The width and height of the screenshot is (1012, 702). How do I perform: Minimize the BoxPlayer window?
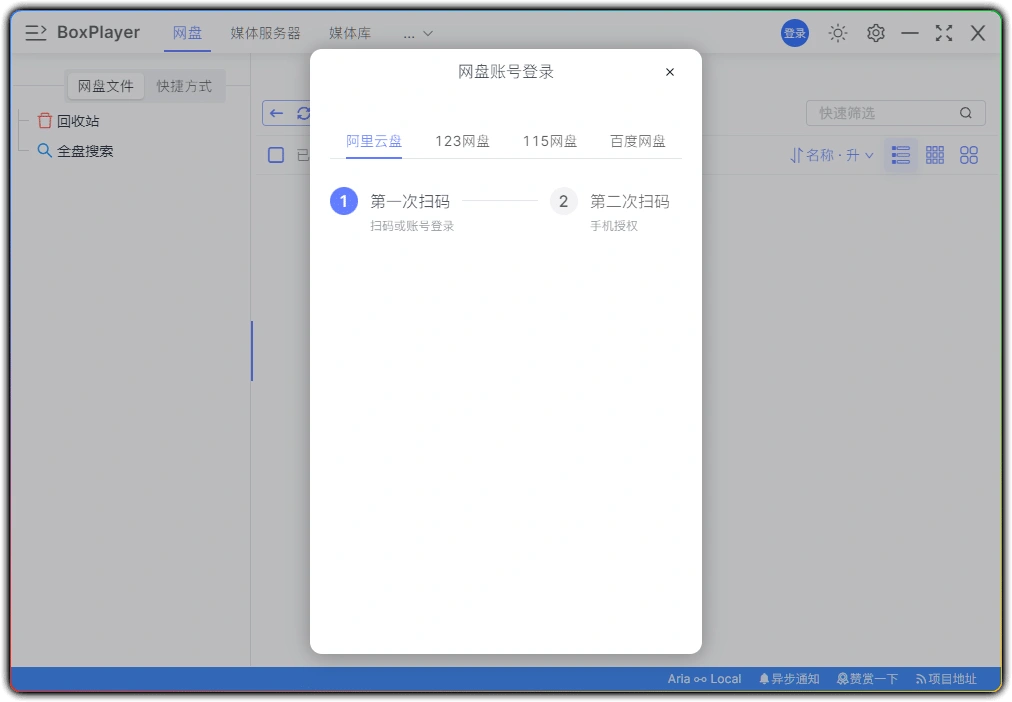tap(910, 33)
